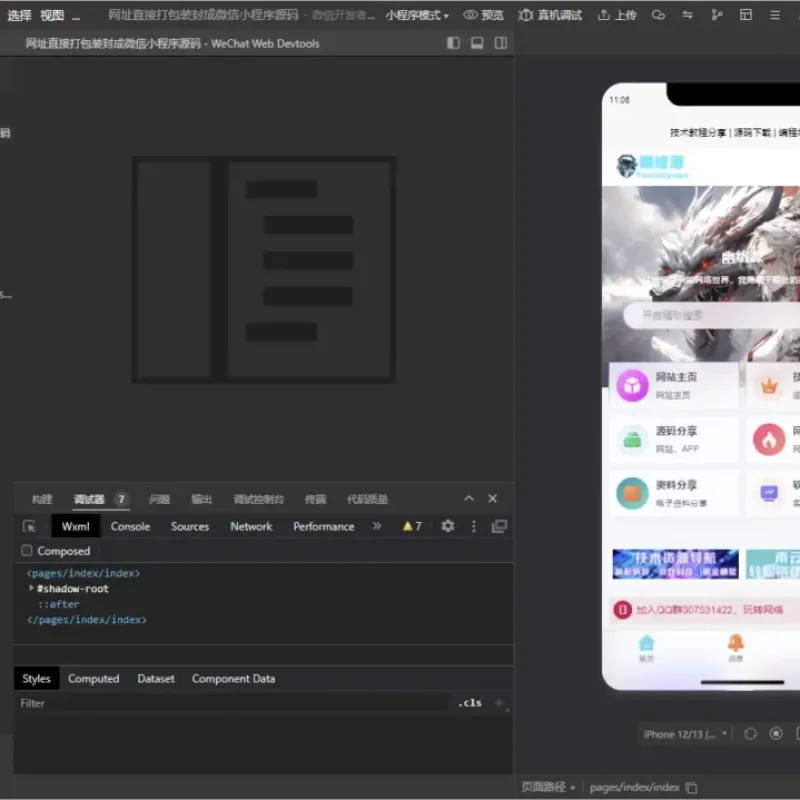Open the iPhone 12/13 device dropdown
Screen dimensions: 800x800
coord(685,734)
